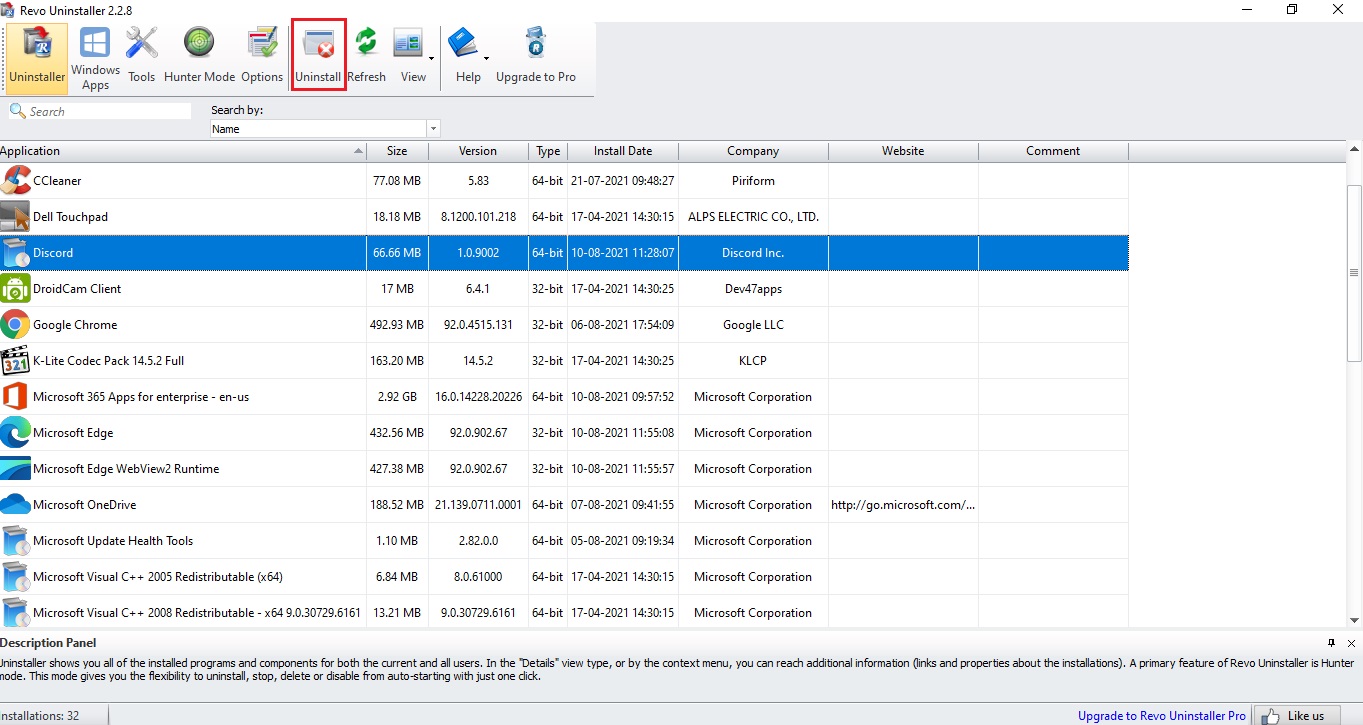
Task: Select the Microsoft OneDrive icon
Action: [x=15, y=505]
